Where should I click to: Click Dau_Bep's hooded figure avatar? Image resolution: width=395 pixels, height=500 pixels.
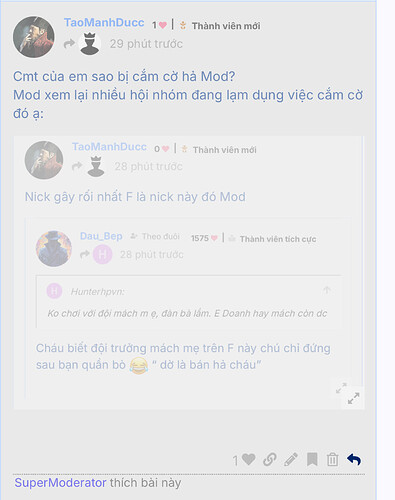(54, 249)
